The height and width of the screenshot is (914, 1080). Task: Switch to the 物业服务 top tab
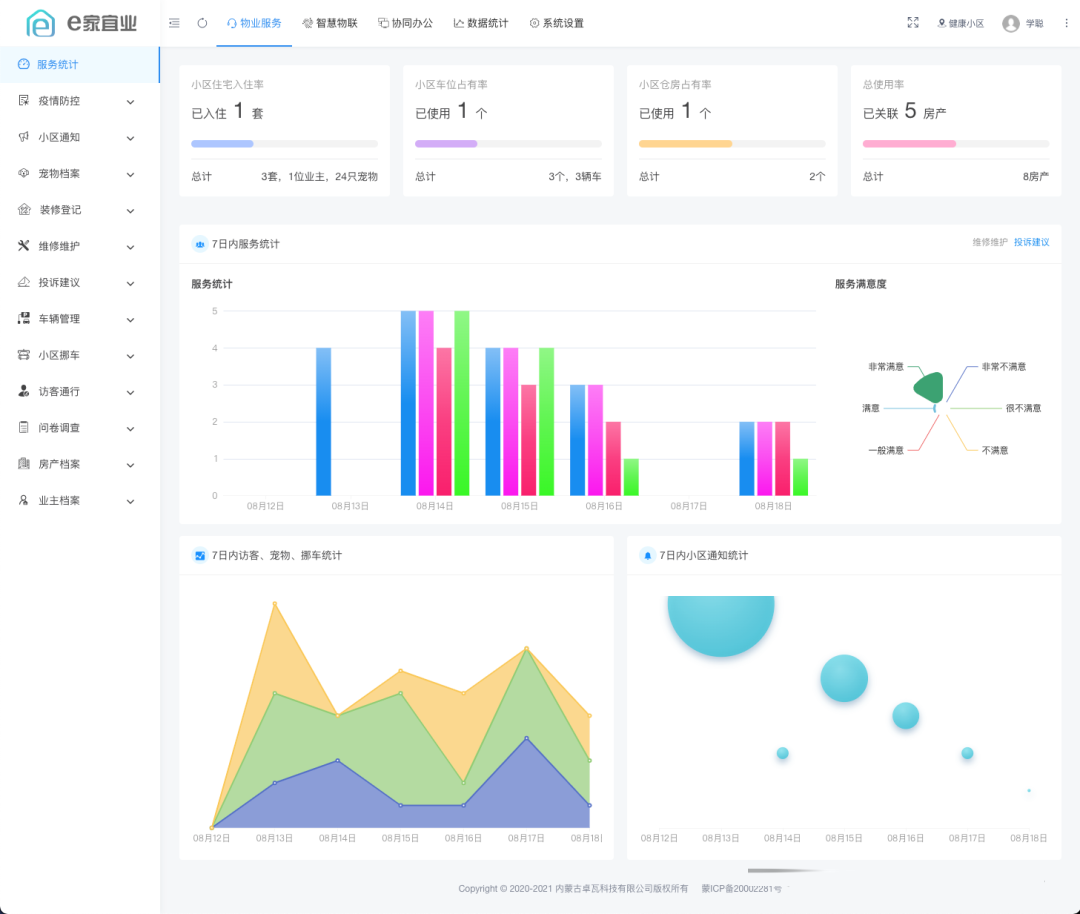pos(254,23)
